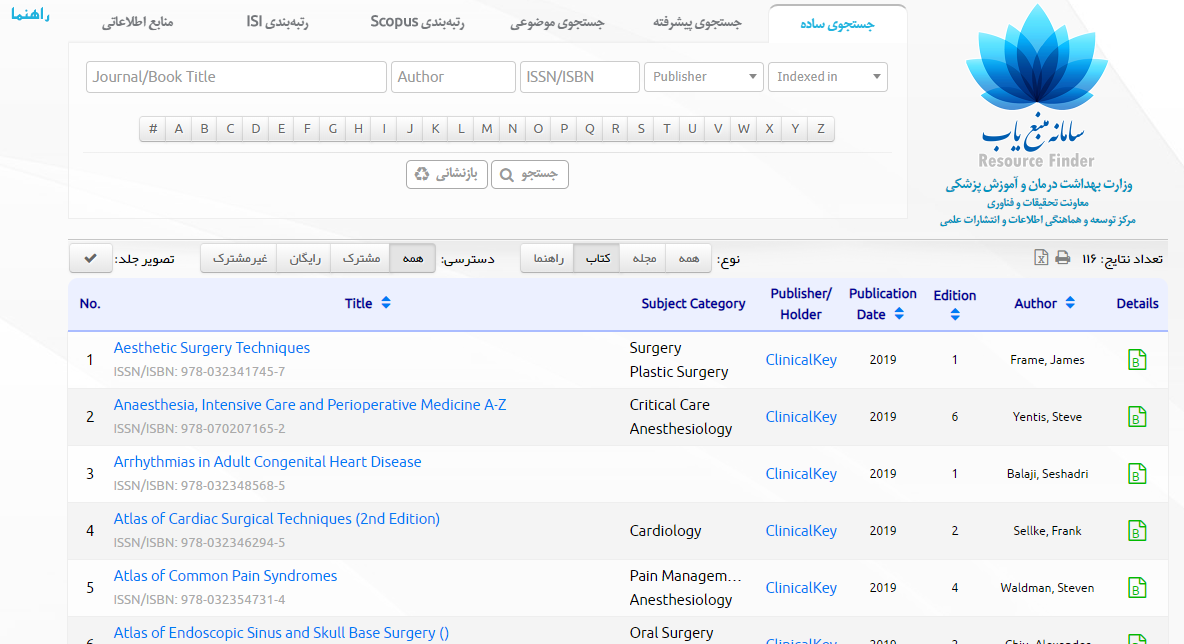Sort by Author column arrows
This screenshot has width=1184, height=644.
(1070, 304)
